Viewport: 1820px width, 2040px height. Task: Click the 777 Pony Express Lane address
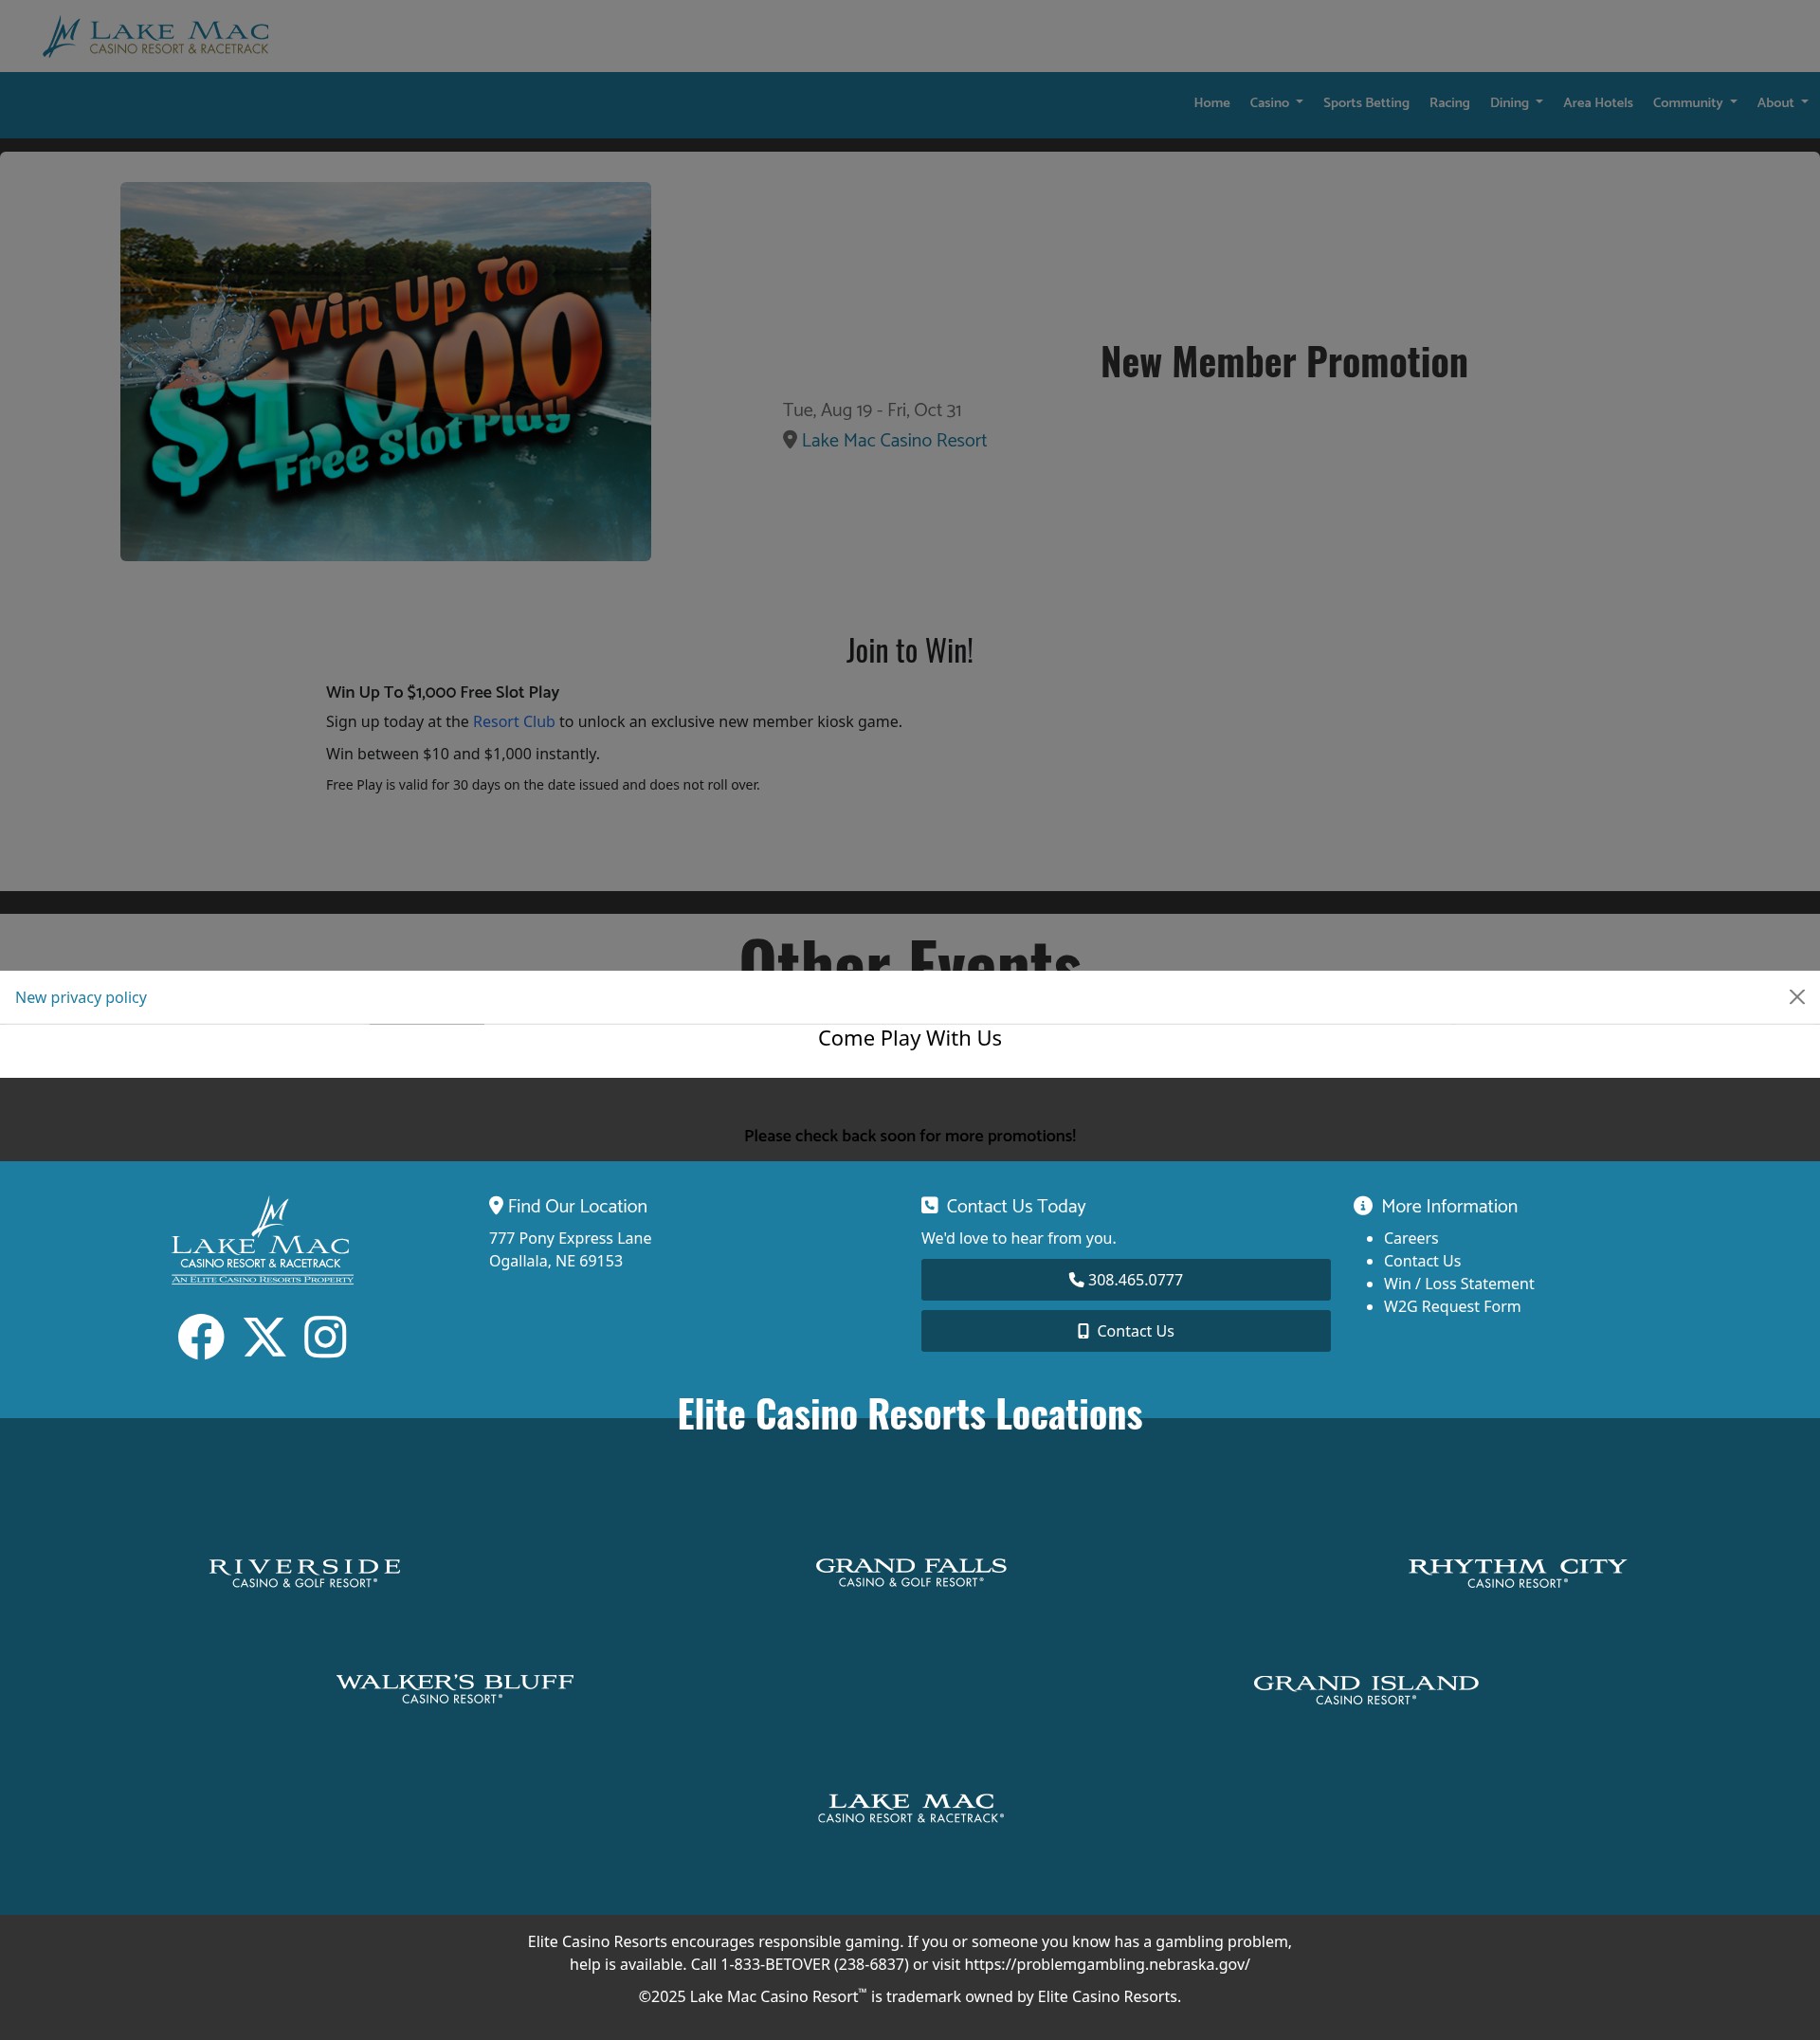point(570,1238)
